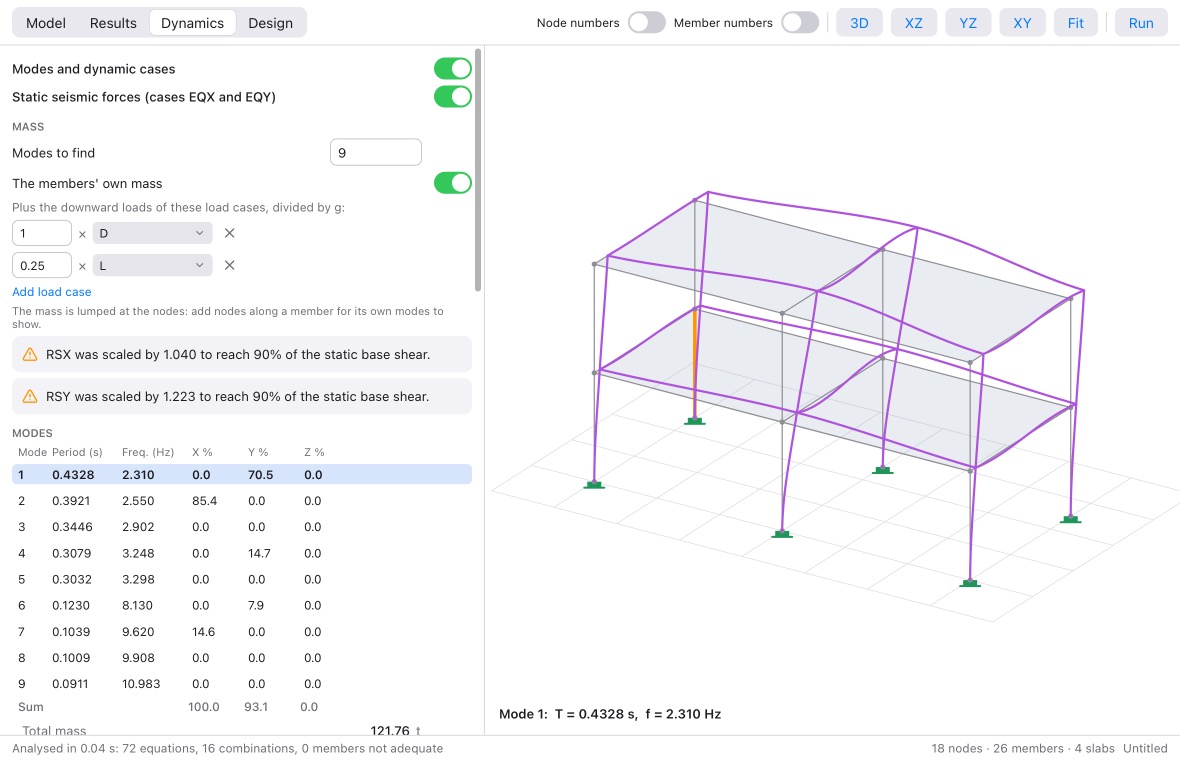
Task: Click the analysis status text in status bar
Action: point(227,749)
